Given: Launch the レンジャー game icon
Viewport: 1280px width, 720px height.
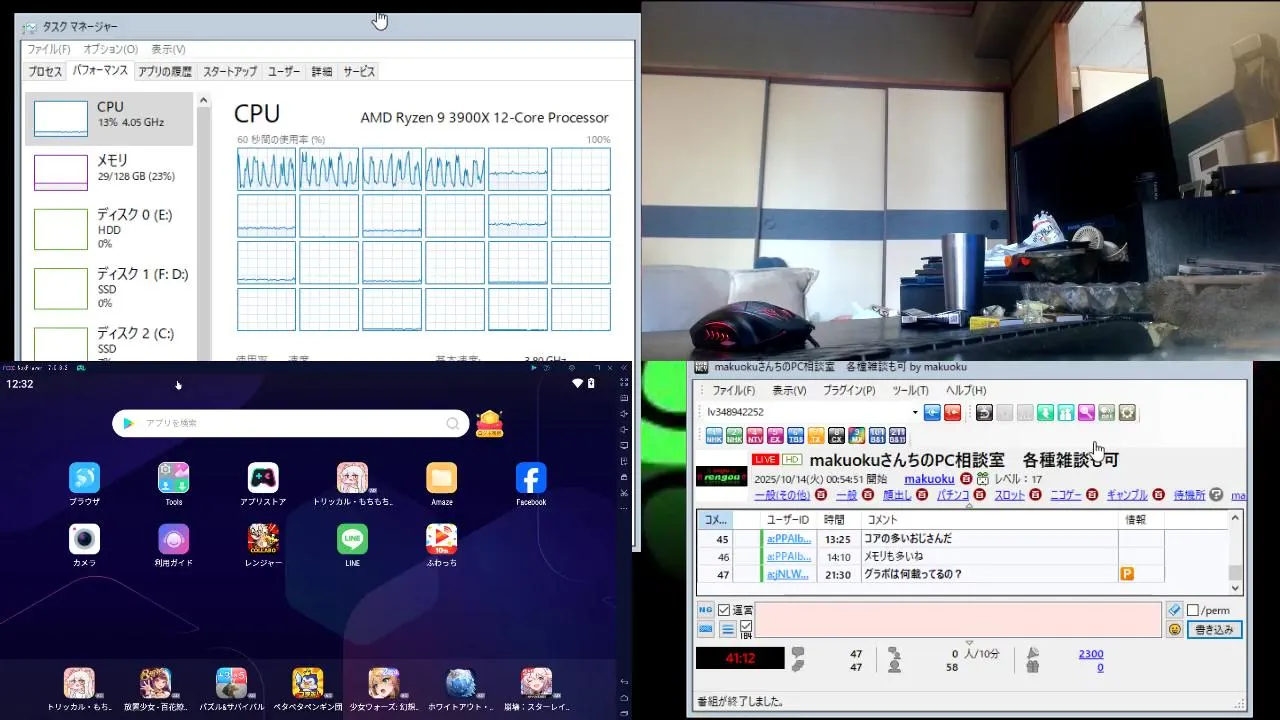Looking at the screenshot, I should (x=263, y=539).
